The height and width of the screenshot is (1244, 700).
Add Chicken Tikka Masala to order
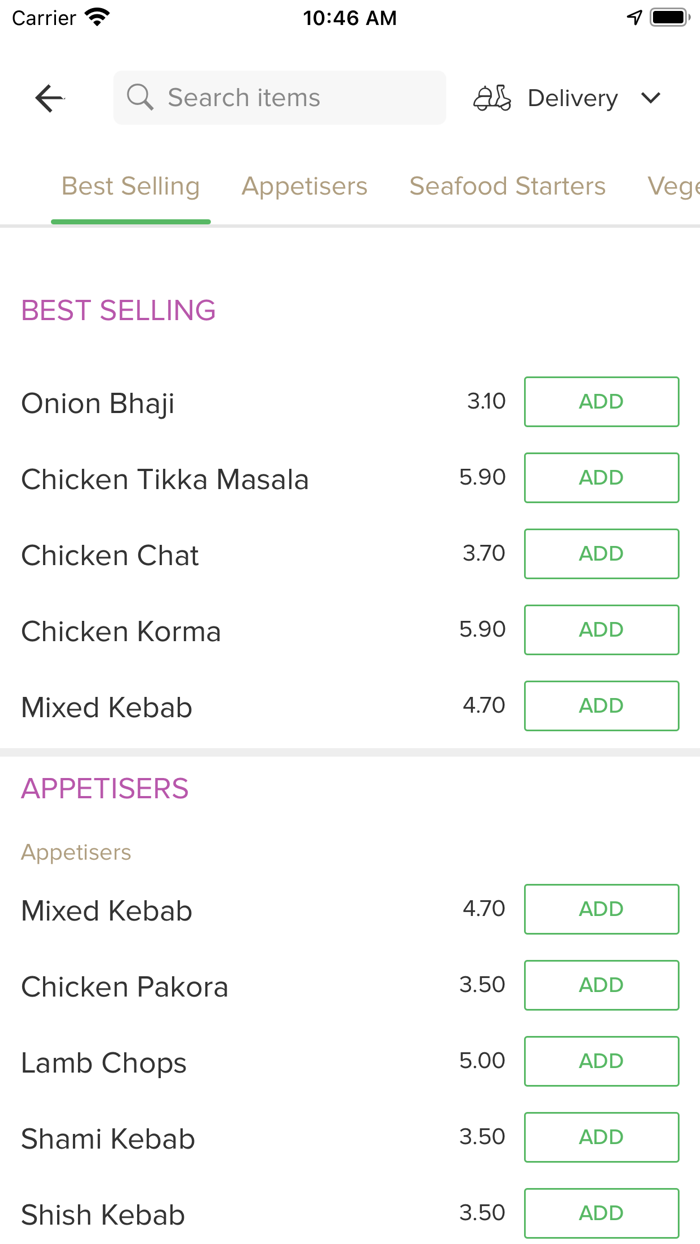coord(601,478)
